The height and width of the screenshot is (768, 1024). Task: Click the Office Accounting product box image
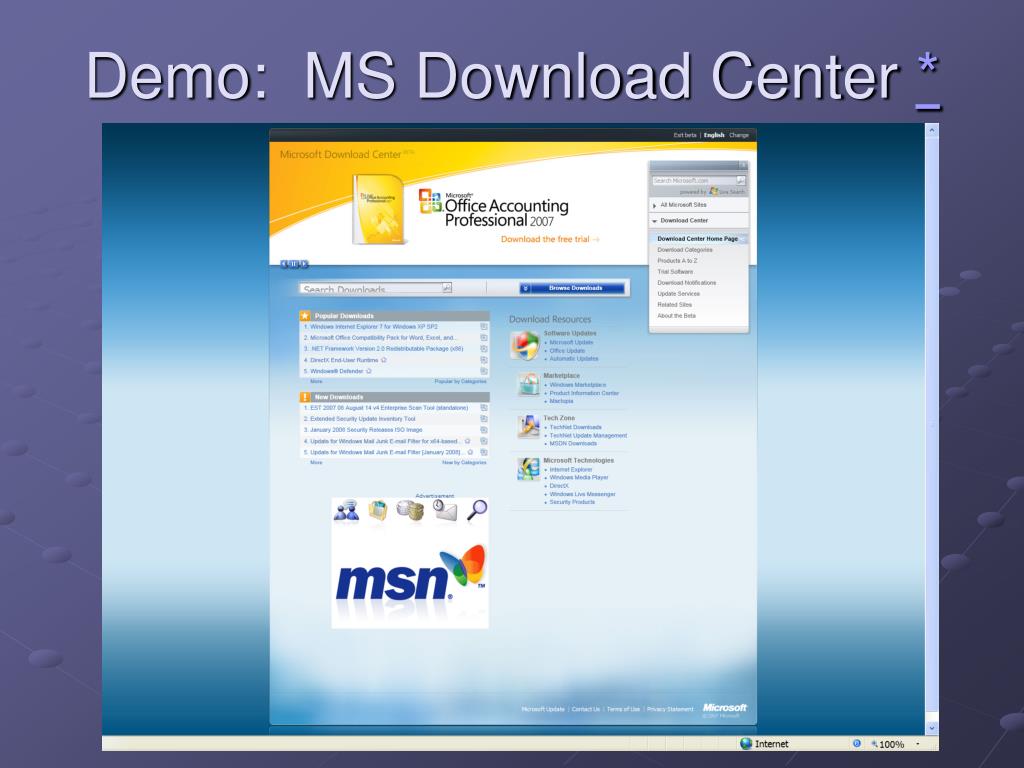click(x=379, y=209)
